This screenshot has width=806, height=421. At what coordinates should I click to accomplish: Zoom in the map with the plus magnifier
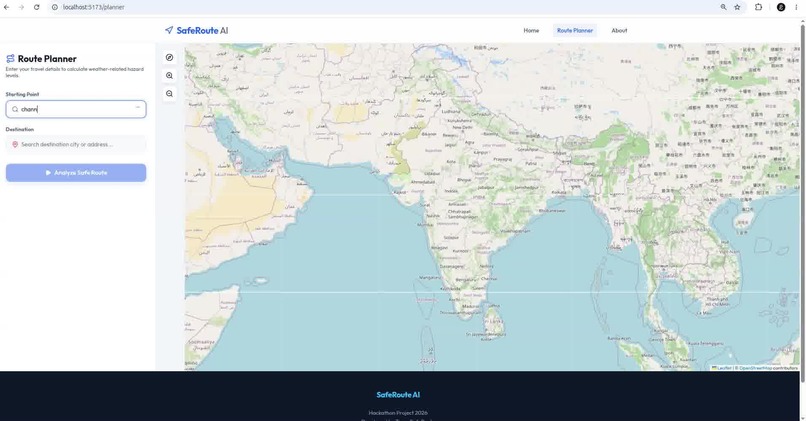tap(169, 76)
